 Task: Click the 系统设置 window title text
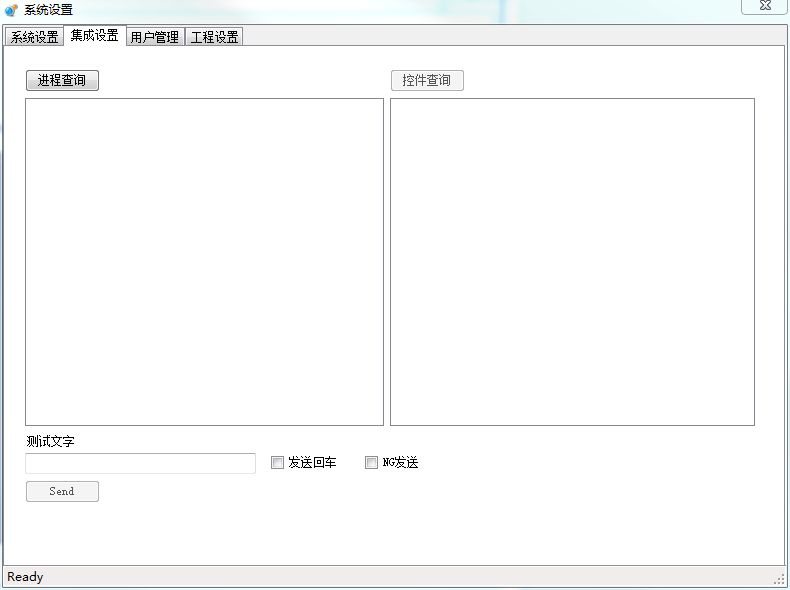coord(48,10)
